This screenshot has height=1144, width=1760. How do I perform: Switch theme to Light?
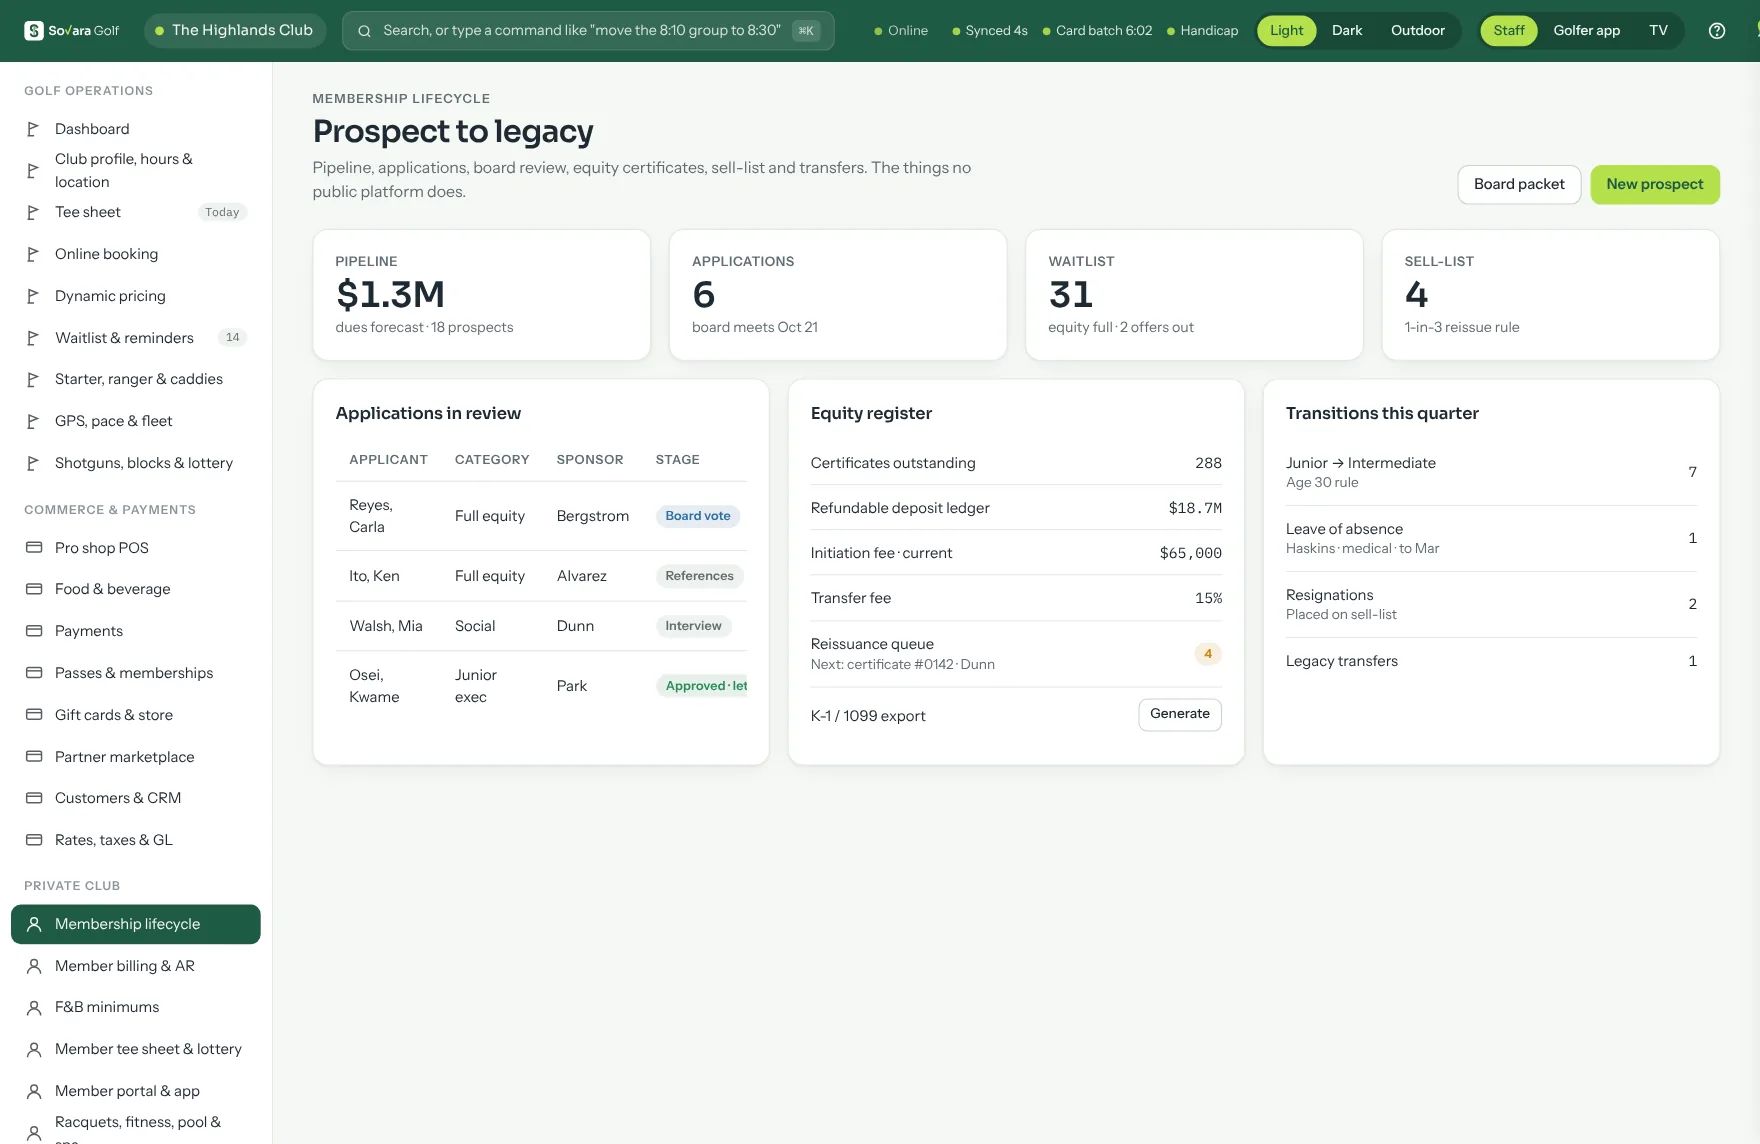(1286, 30)
